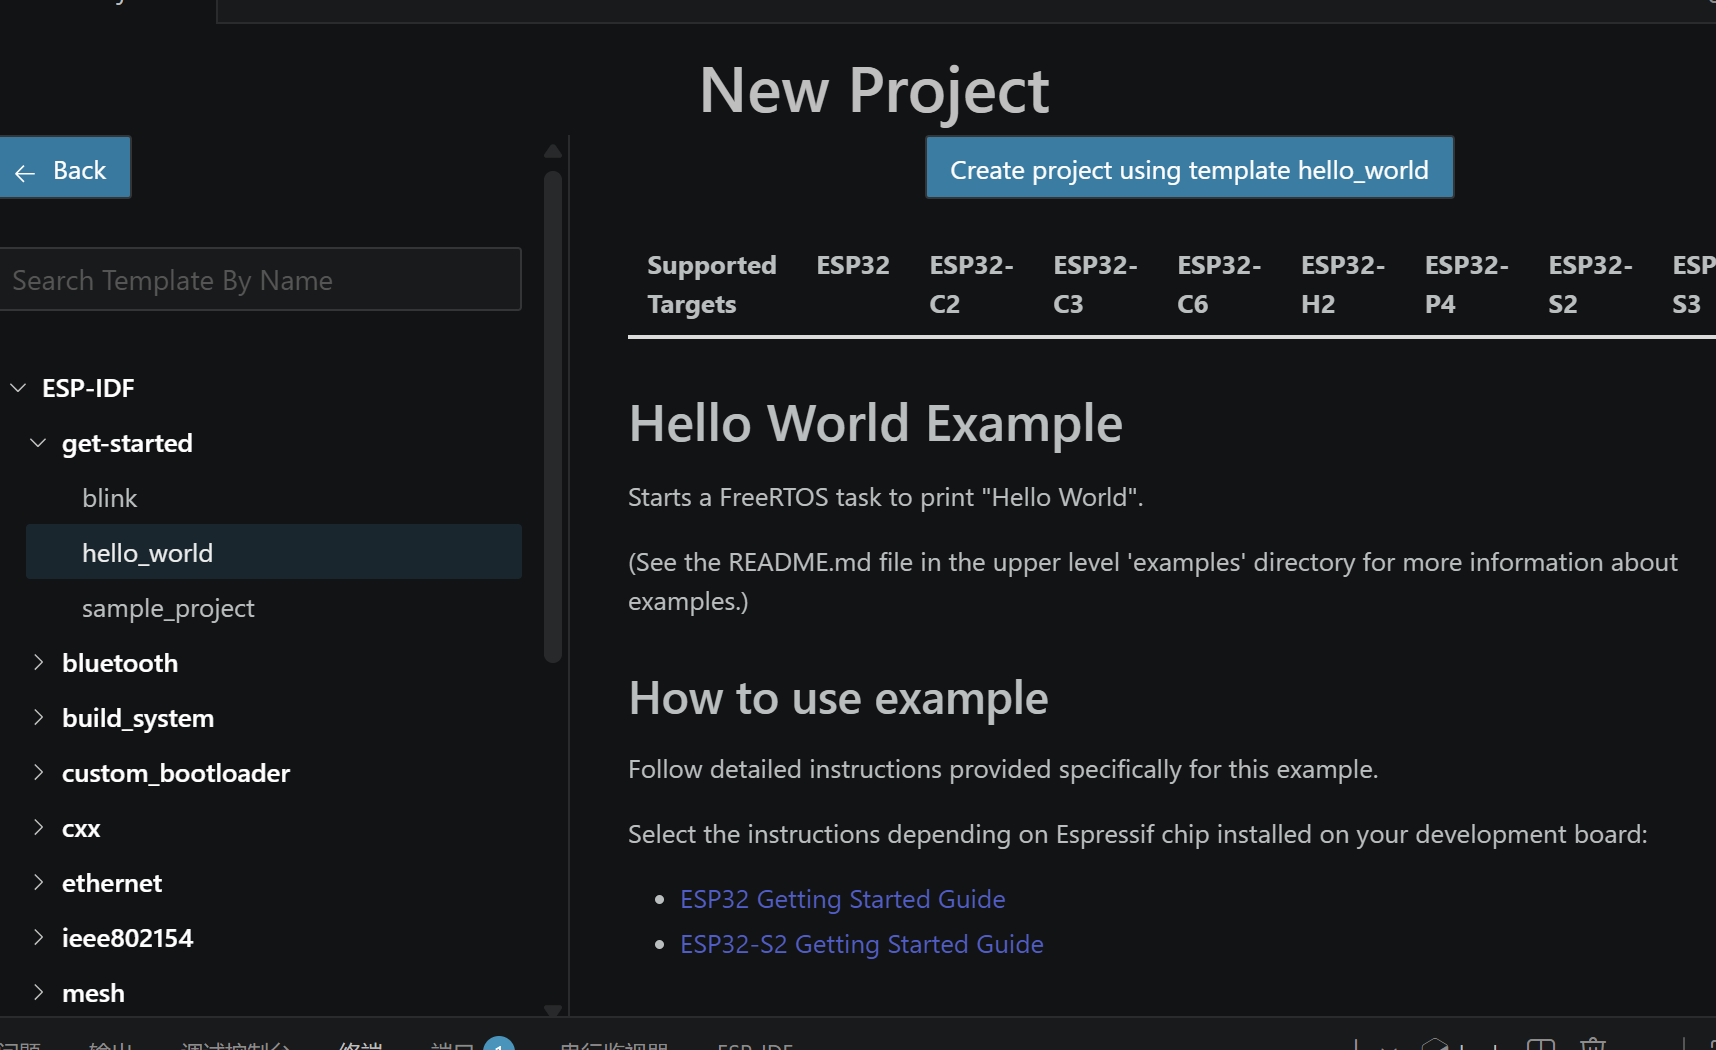Click the ESP32-H2 supported target header
This screenshot has height=1050, width=1716.
coord(1342,284)
